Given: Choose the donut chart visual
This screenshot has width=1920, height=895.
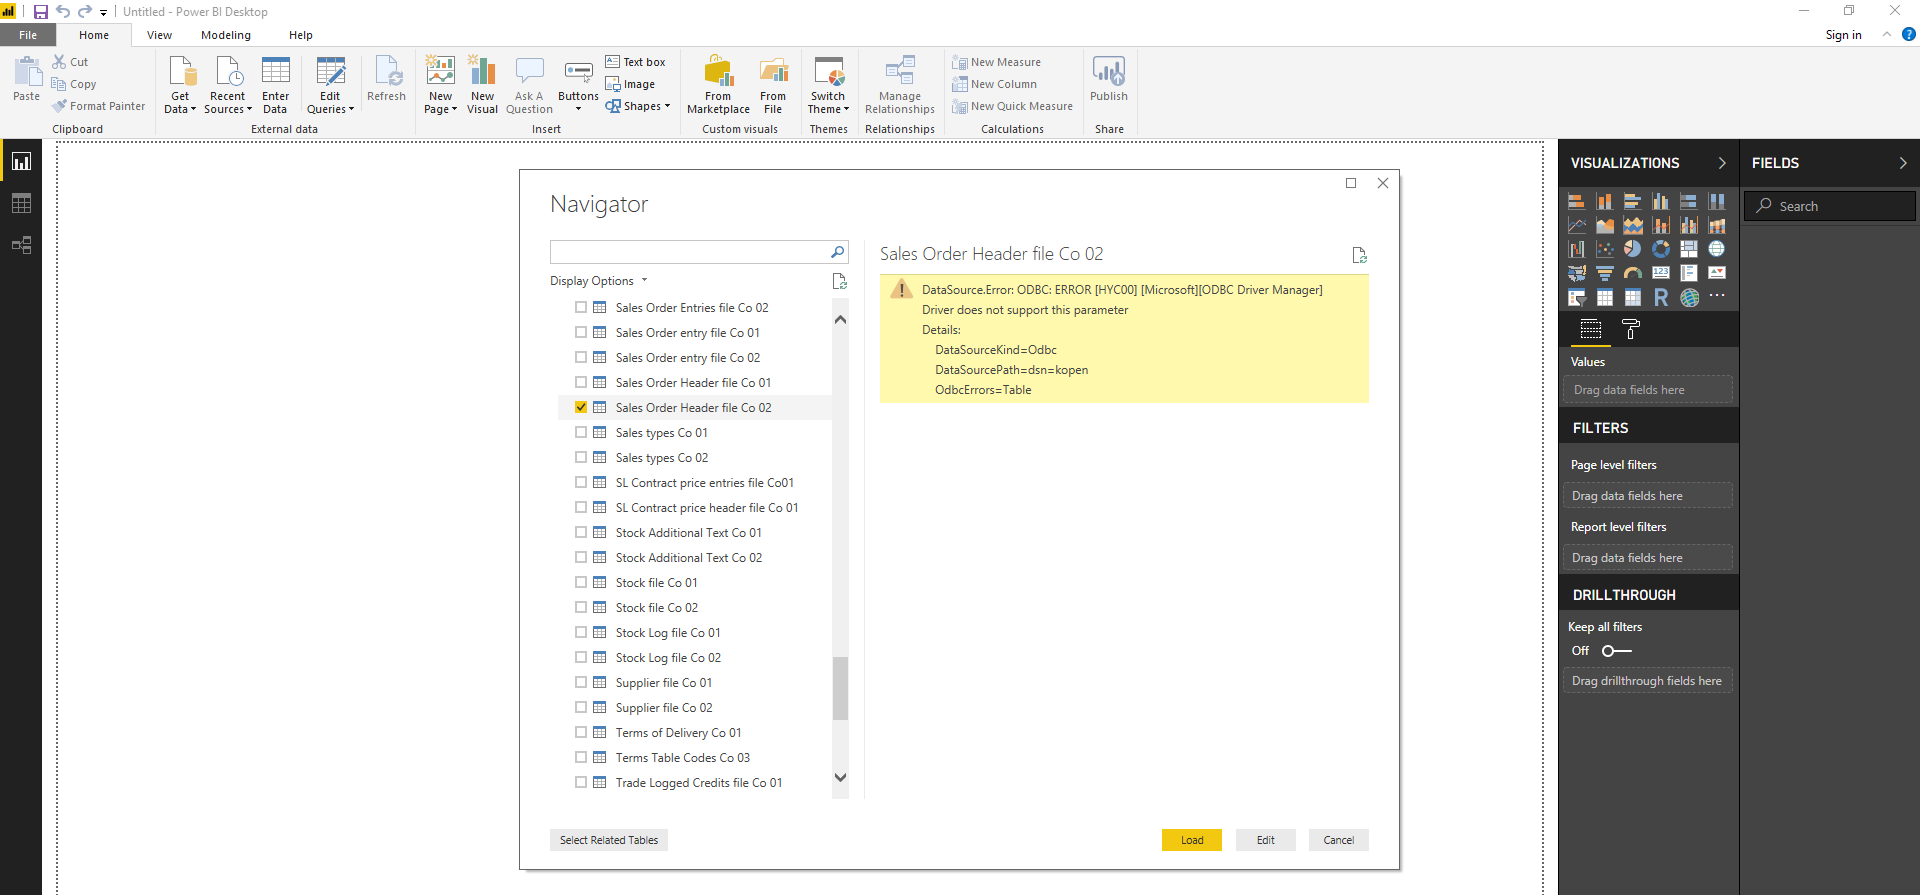Looking at the screenshot, I should pos(1660,249).
